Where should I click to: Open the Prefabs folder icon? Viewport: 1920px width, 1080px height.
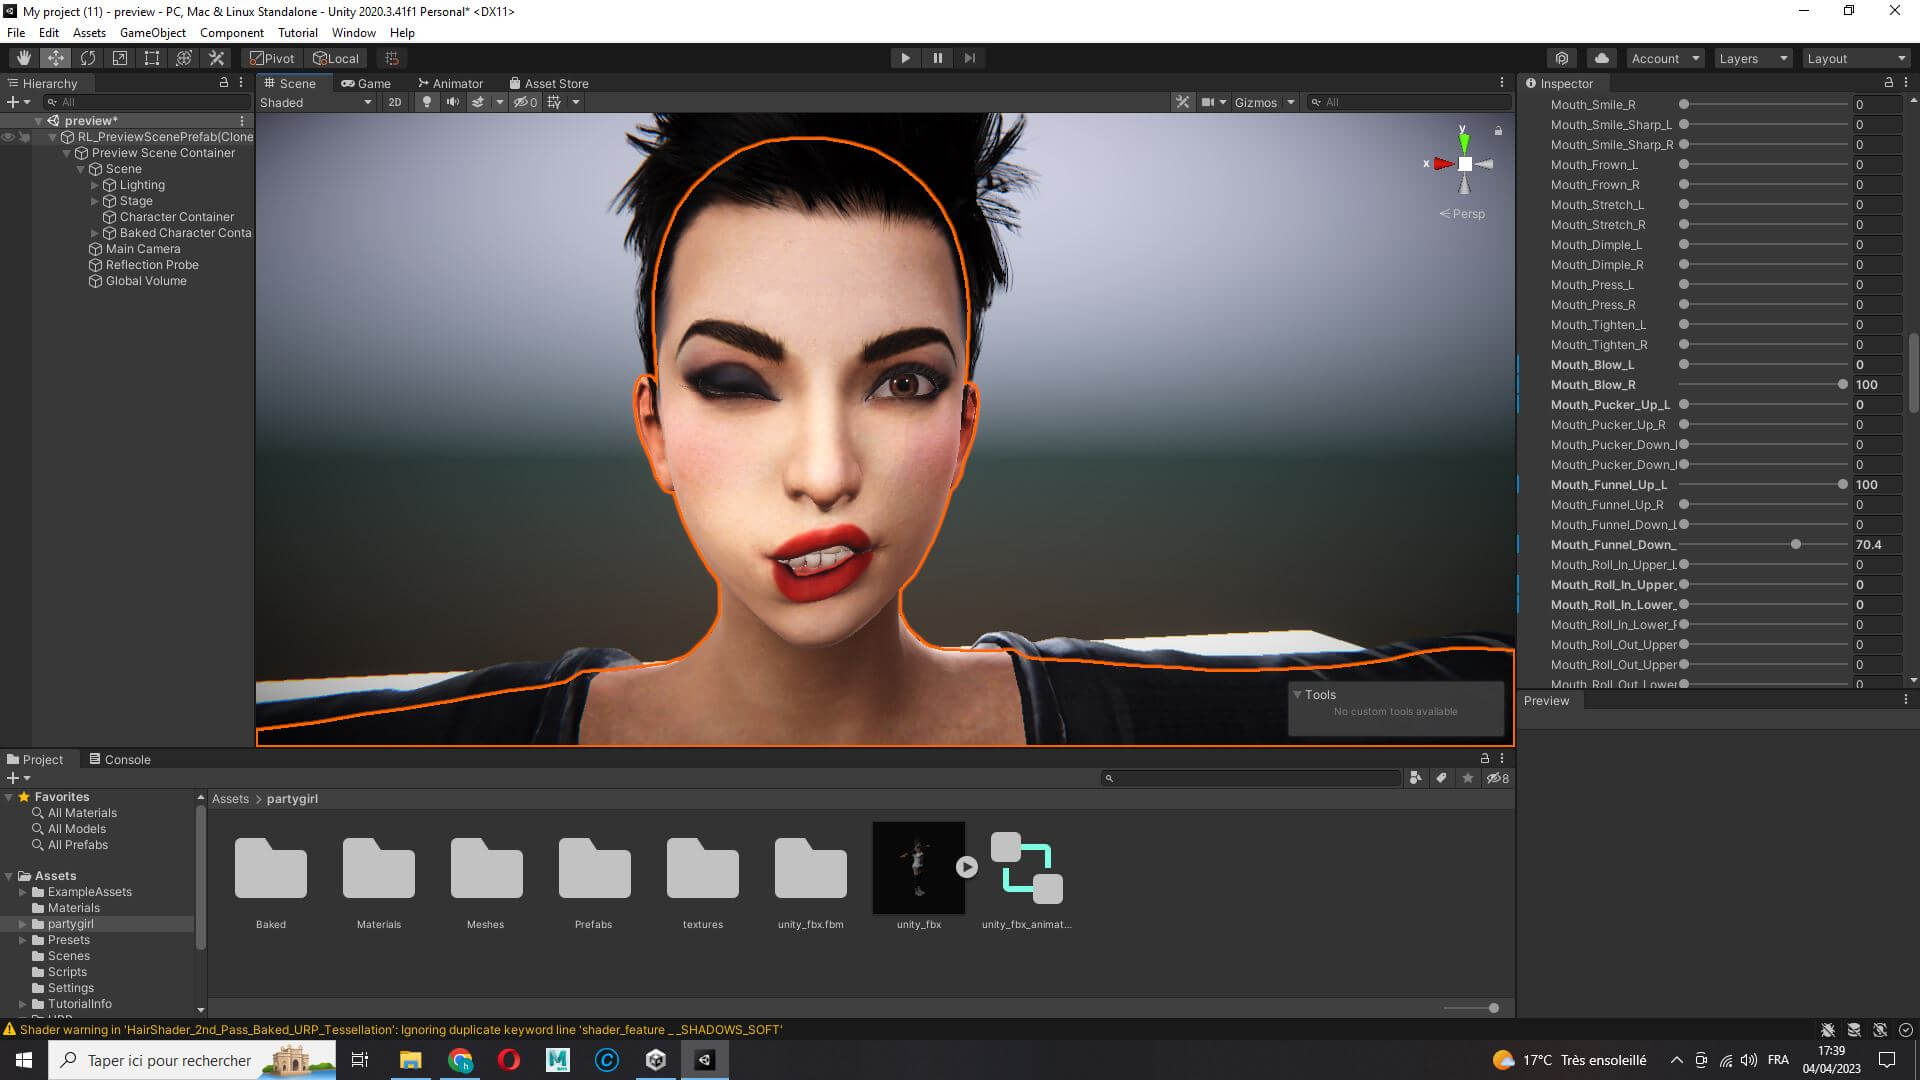[x=594, y=867]
